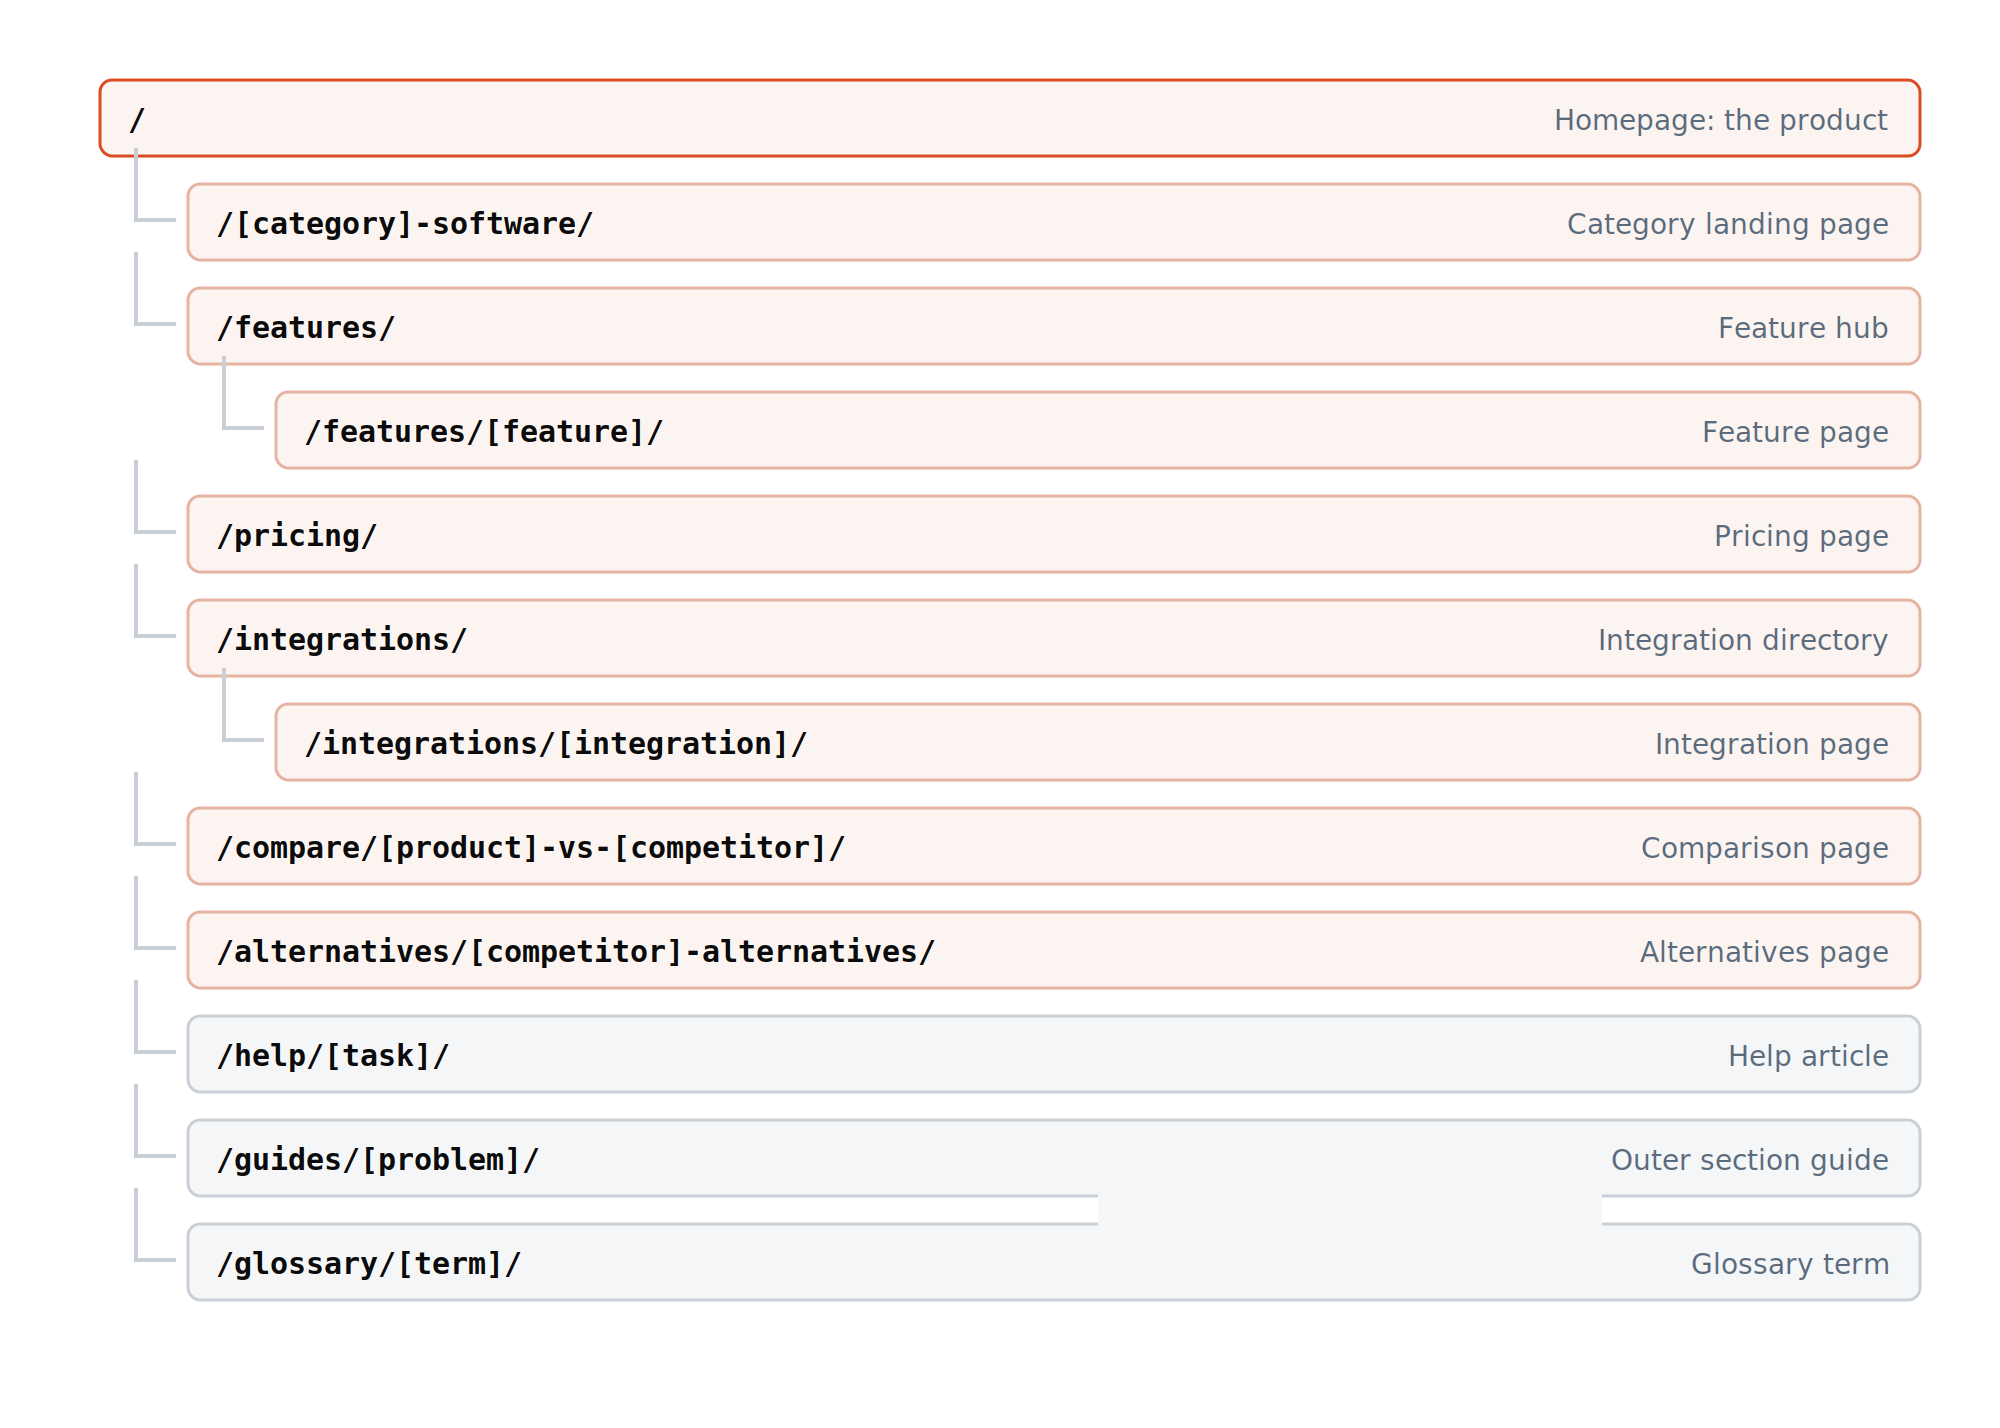Select the /alternatives/[competitor]-alternatives/ path

point(576,952)
